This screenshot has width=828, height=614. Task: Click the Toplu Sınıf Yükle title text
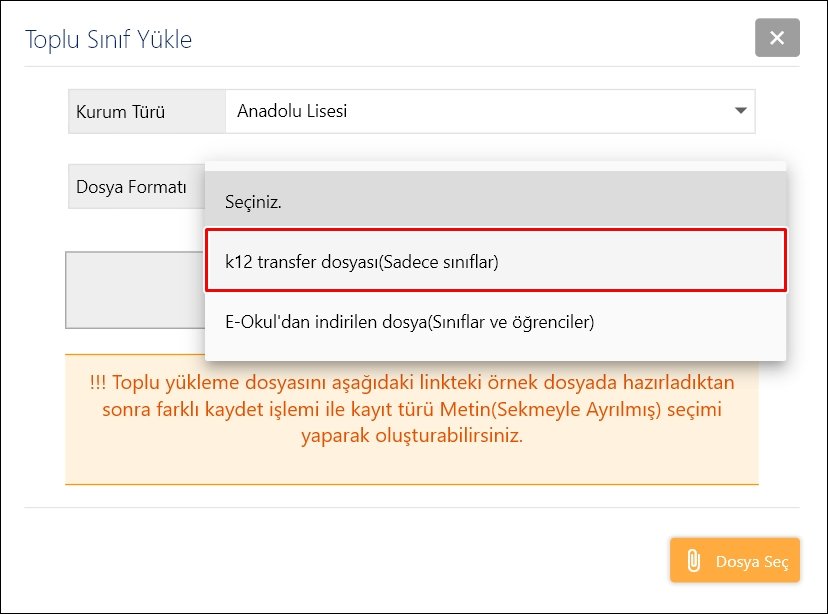tap(108, 40)
